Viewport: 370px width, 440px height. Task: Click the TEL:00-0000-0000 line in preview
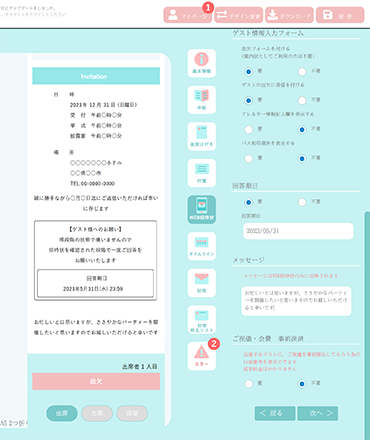pos(92,184)
